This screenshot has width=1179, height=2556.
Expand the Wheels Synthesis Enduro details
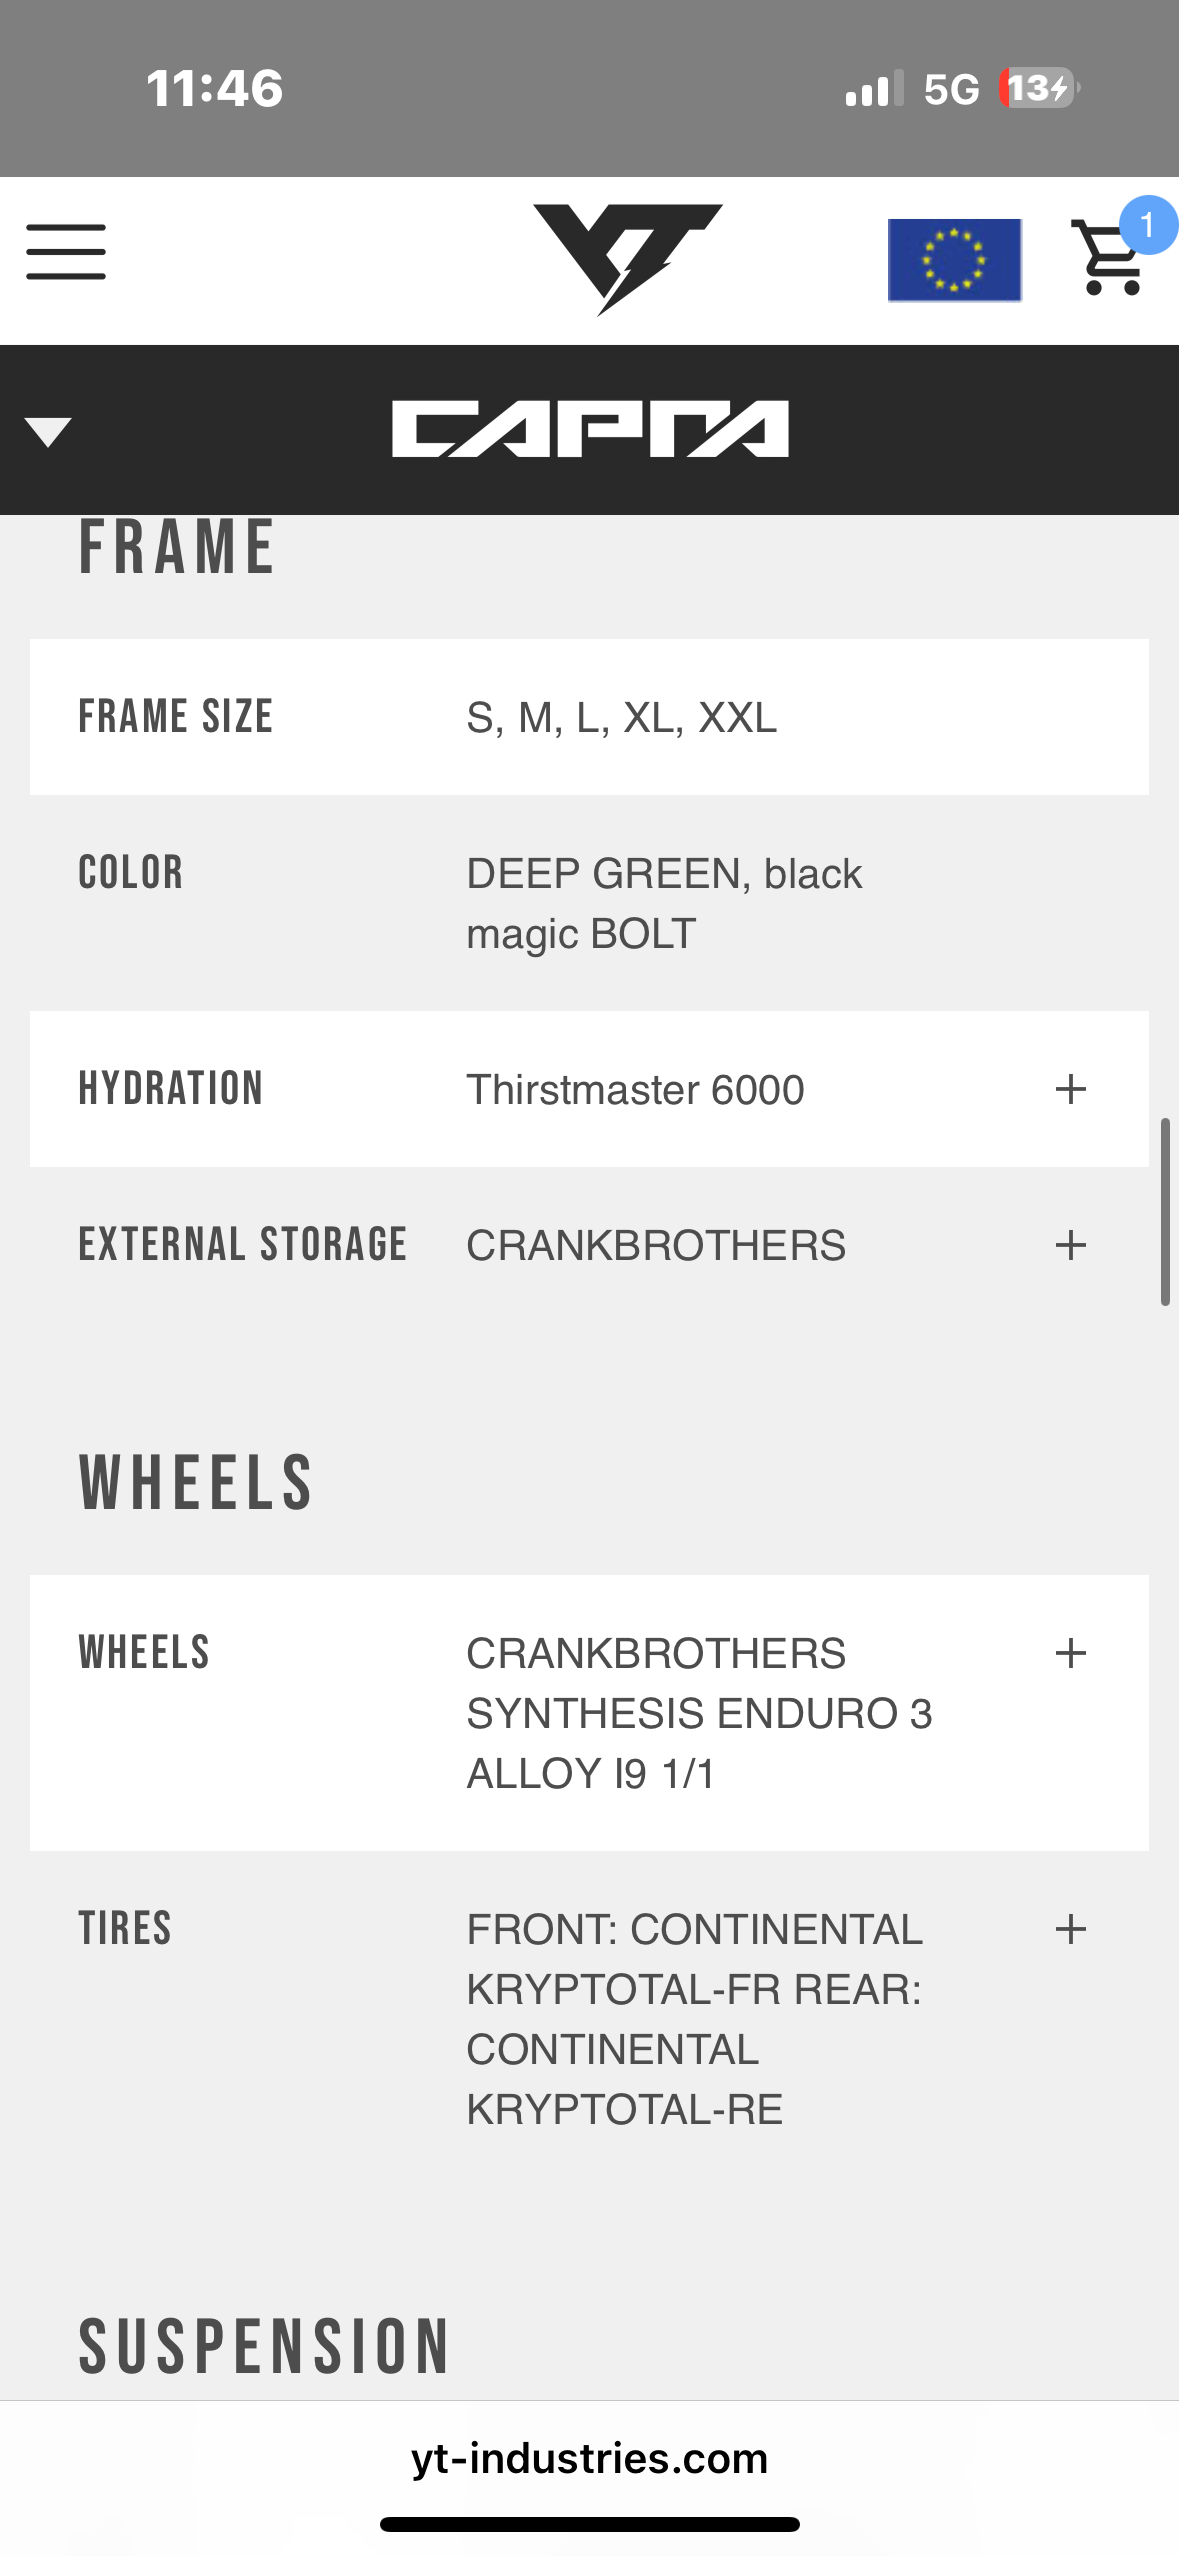click(1070, 1653)
